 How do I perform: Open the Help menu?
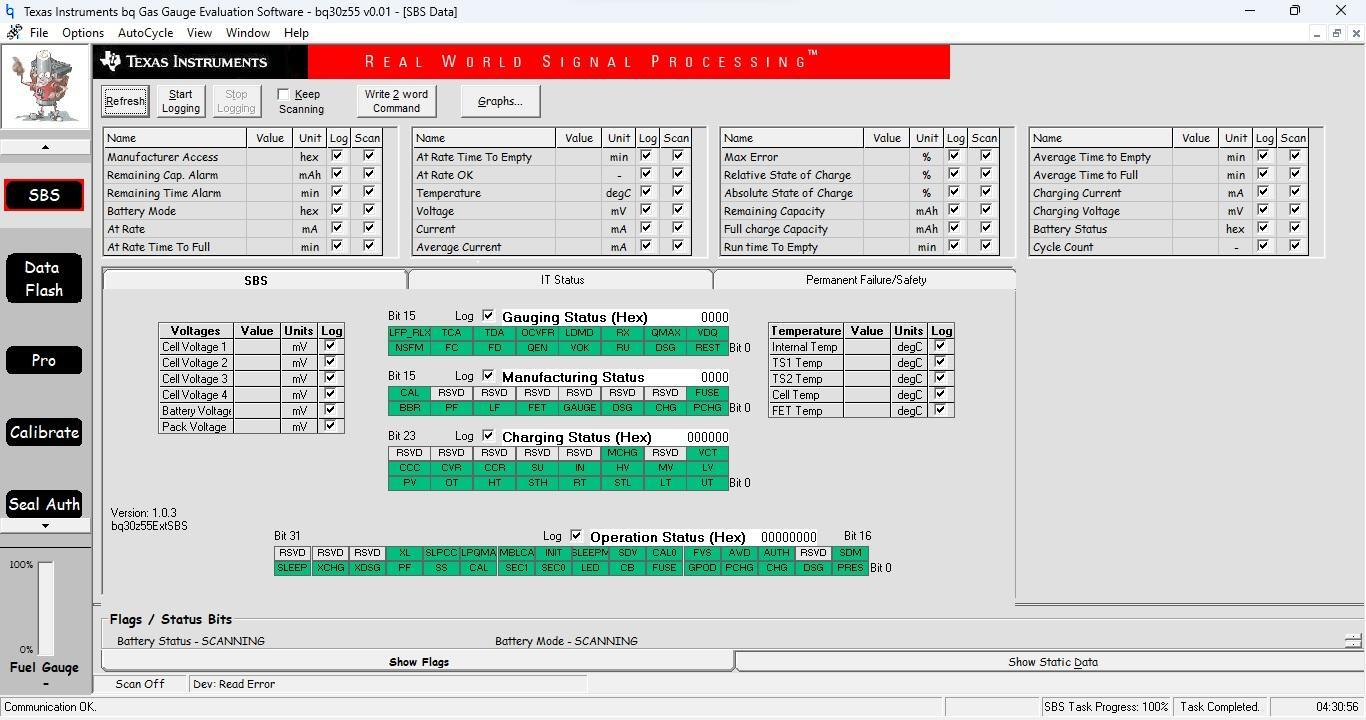[x=296, y=33]
